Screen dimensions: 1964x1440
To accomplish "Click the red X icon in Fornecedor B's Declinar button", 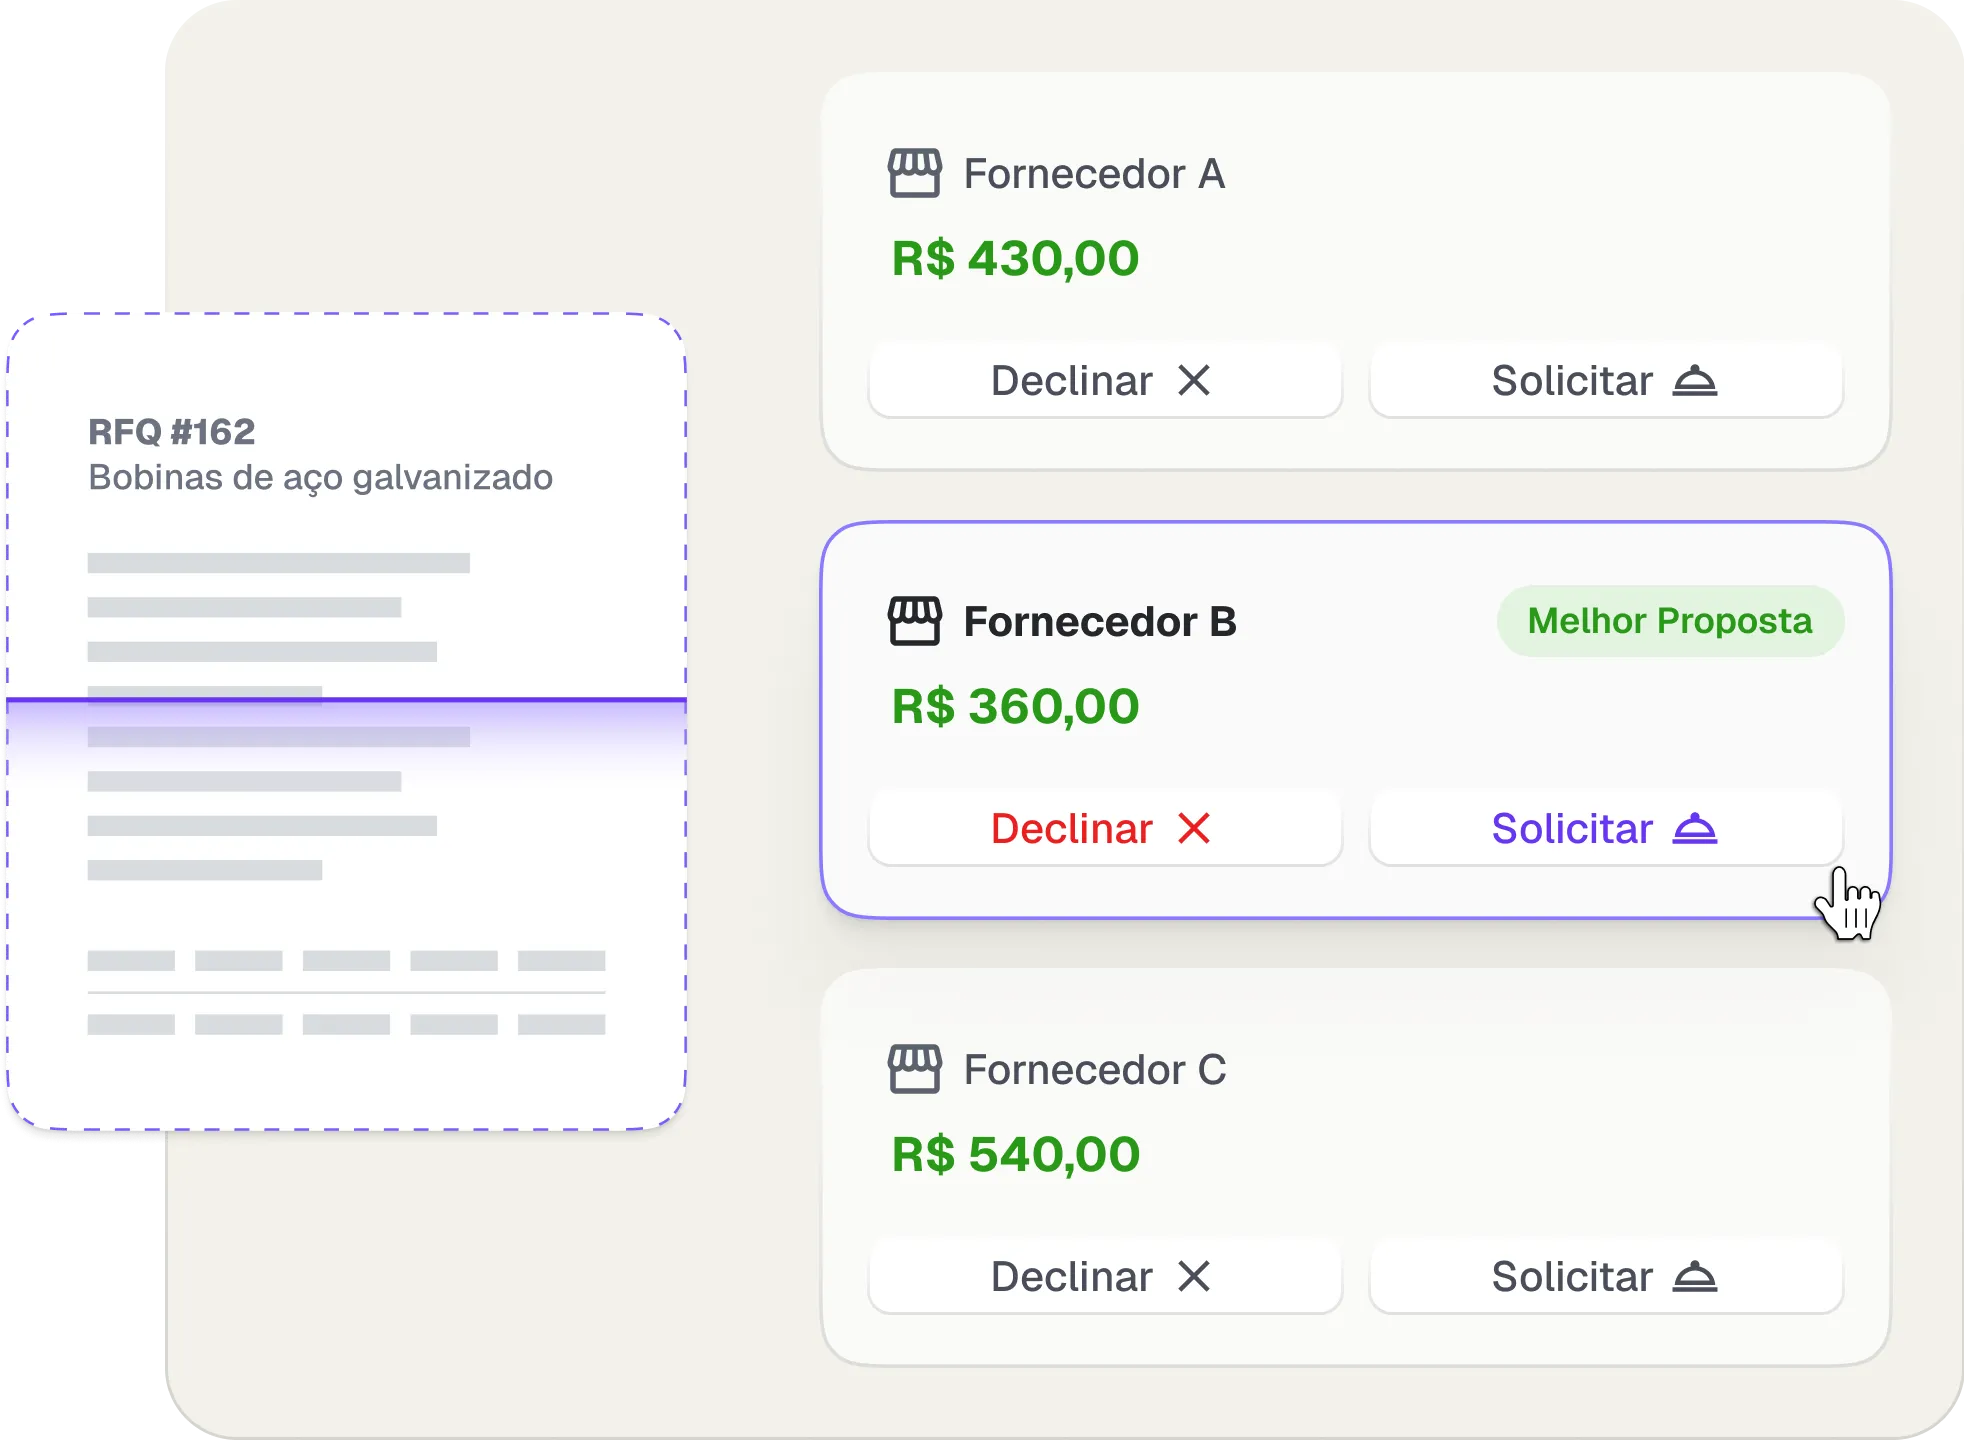I will [x=1194, y=829].
